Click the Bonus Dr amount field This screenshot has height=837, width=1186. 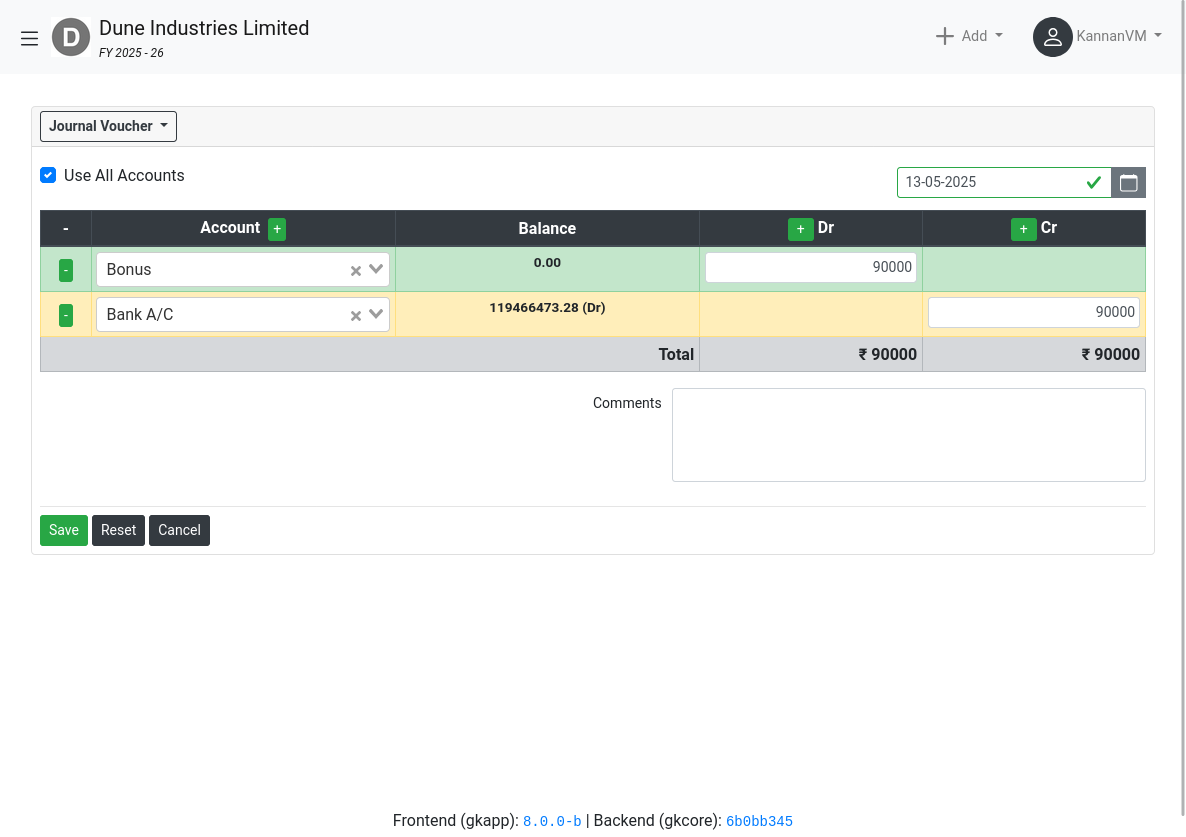pos(811,267)
